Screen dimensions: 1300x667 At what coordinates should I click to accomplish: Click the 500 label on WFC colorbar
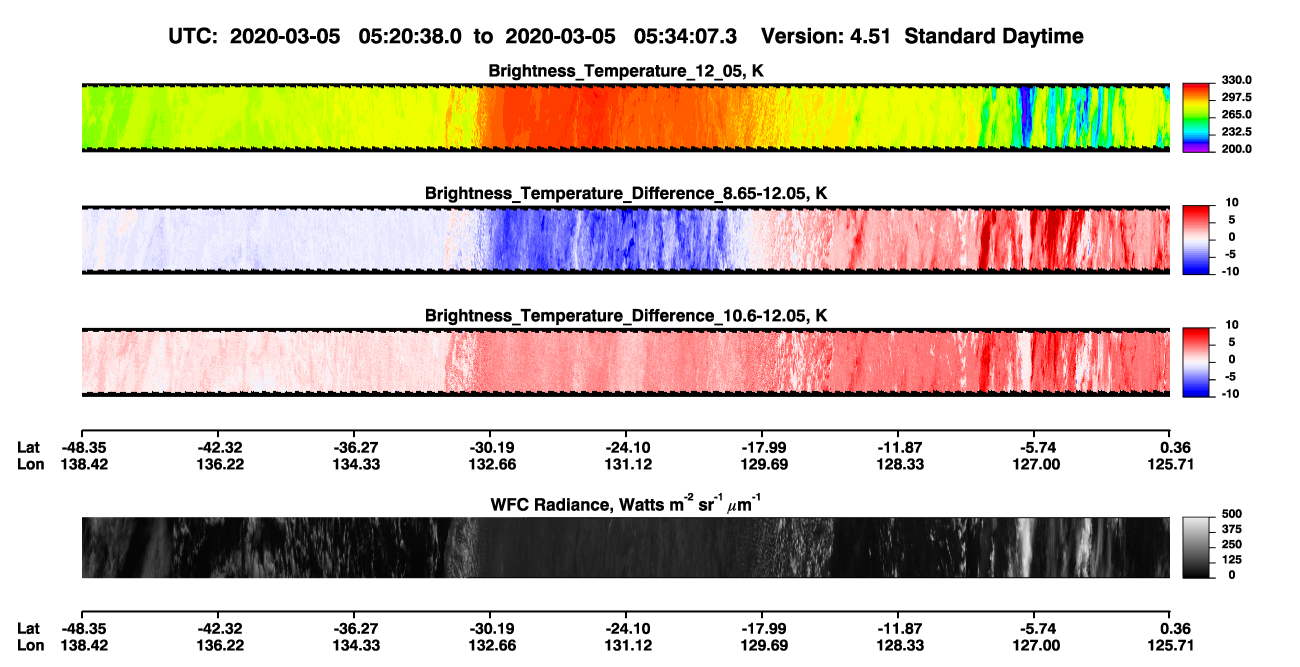point(1232,514)
